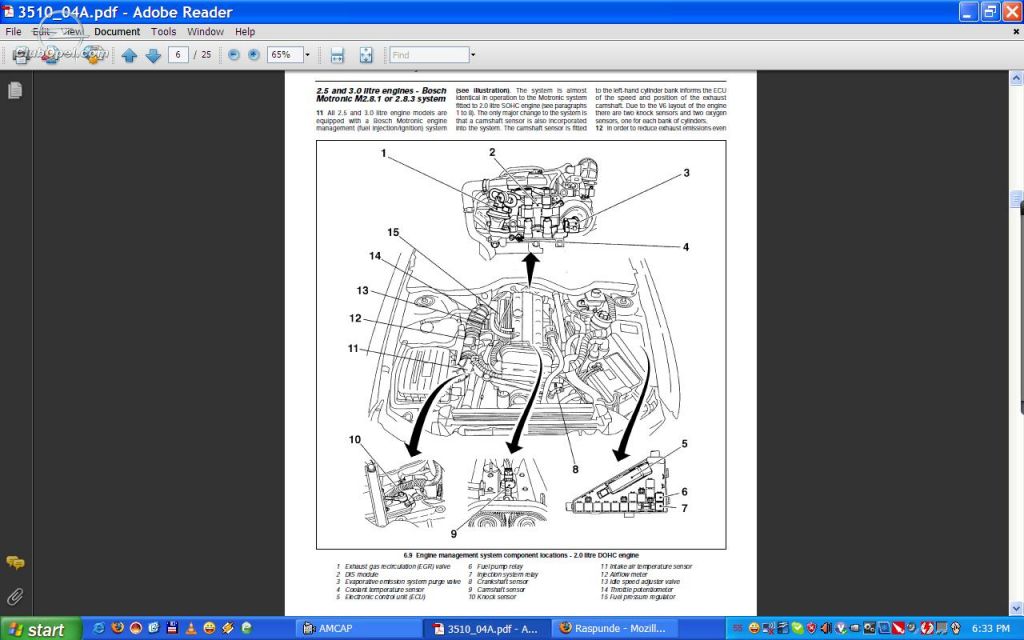Click legend entry 'DIS module'
Image resolution: width=1024 pixels, height=640 pixels.
pos(361,575)
